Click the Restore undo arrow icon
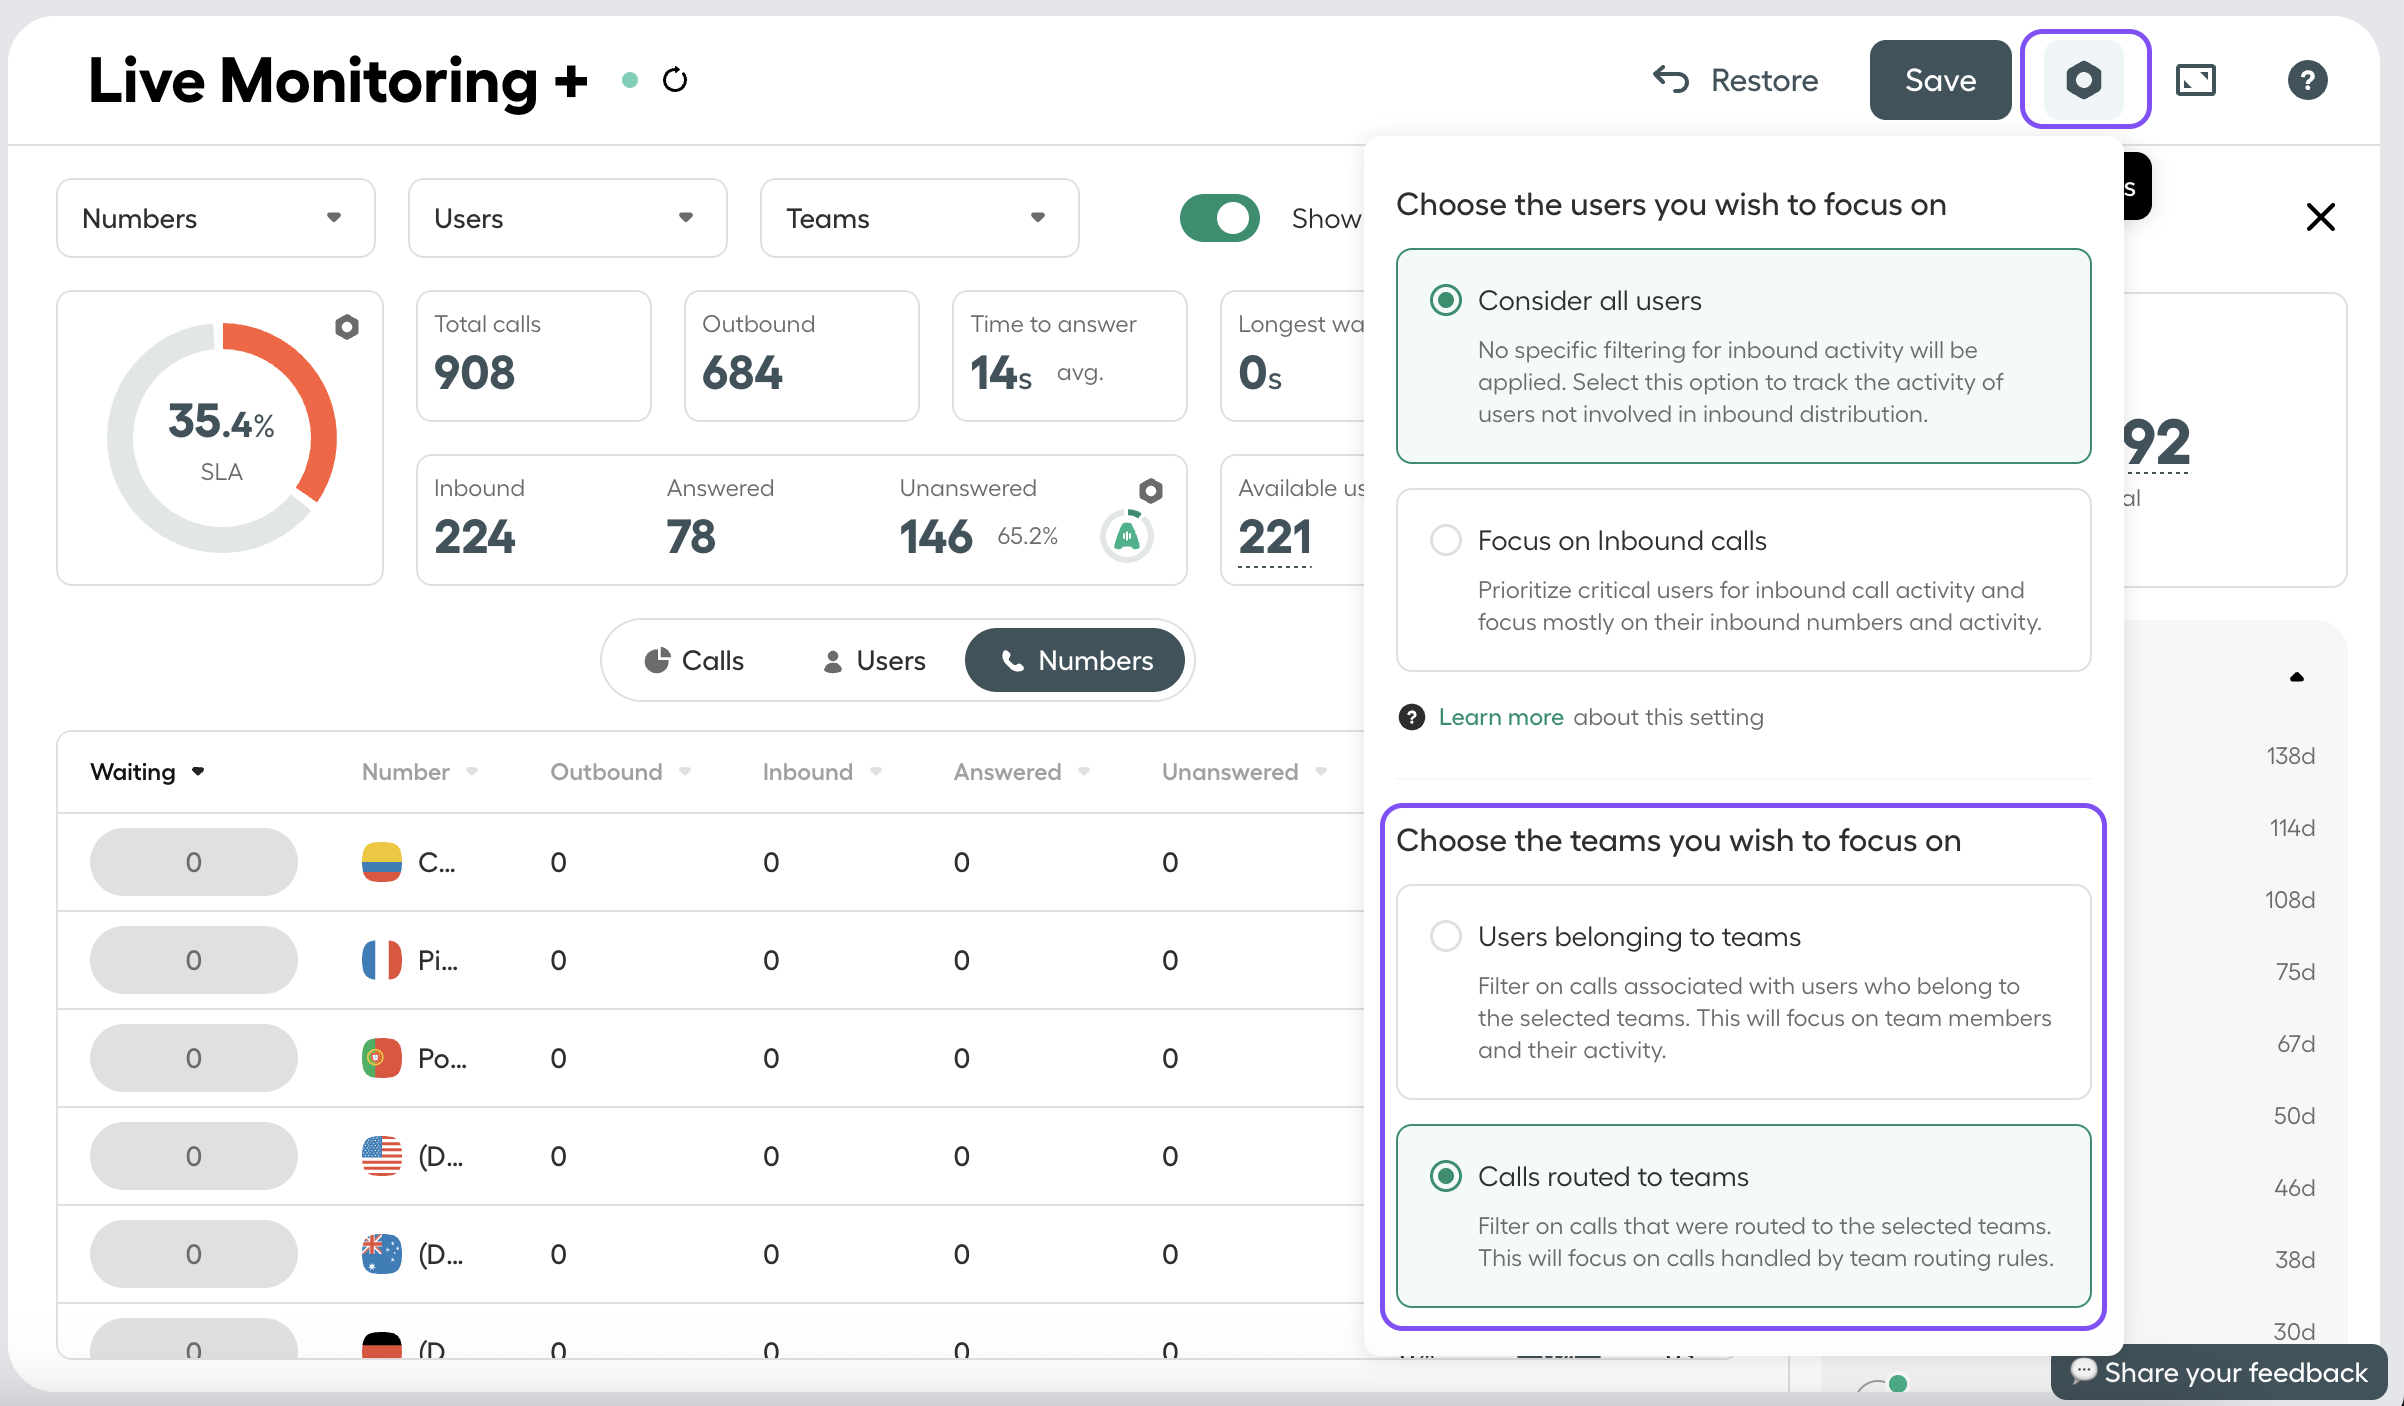The width and height of the screenshot is (2404, 1406). point(1671,79)
